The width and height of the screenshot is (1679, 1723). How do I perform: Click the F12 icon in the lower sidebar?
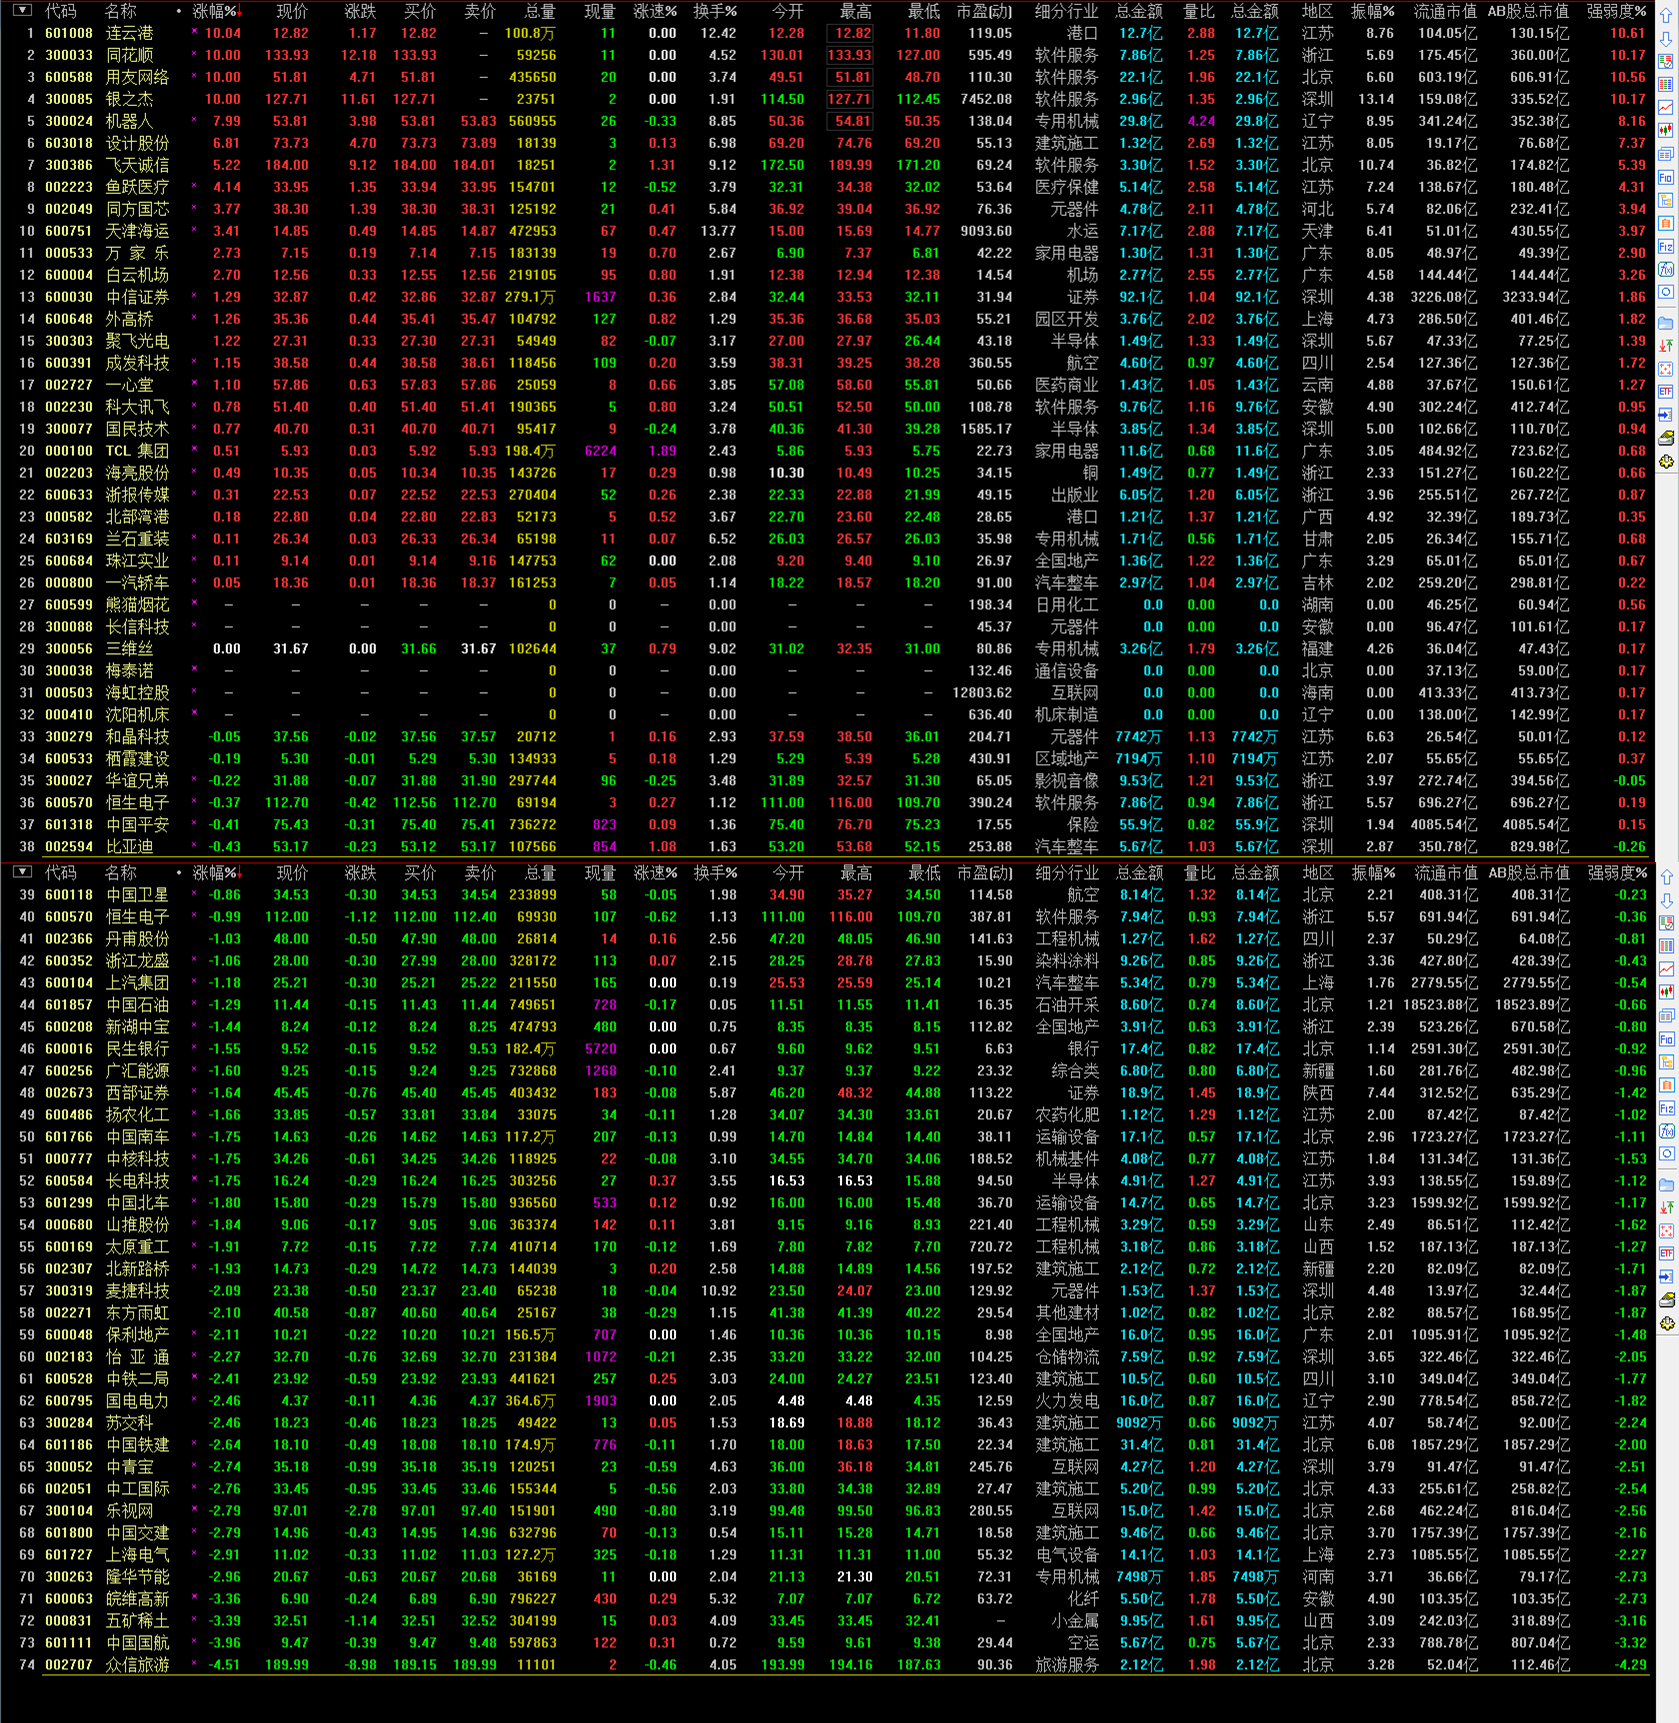1667,1108
